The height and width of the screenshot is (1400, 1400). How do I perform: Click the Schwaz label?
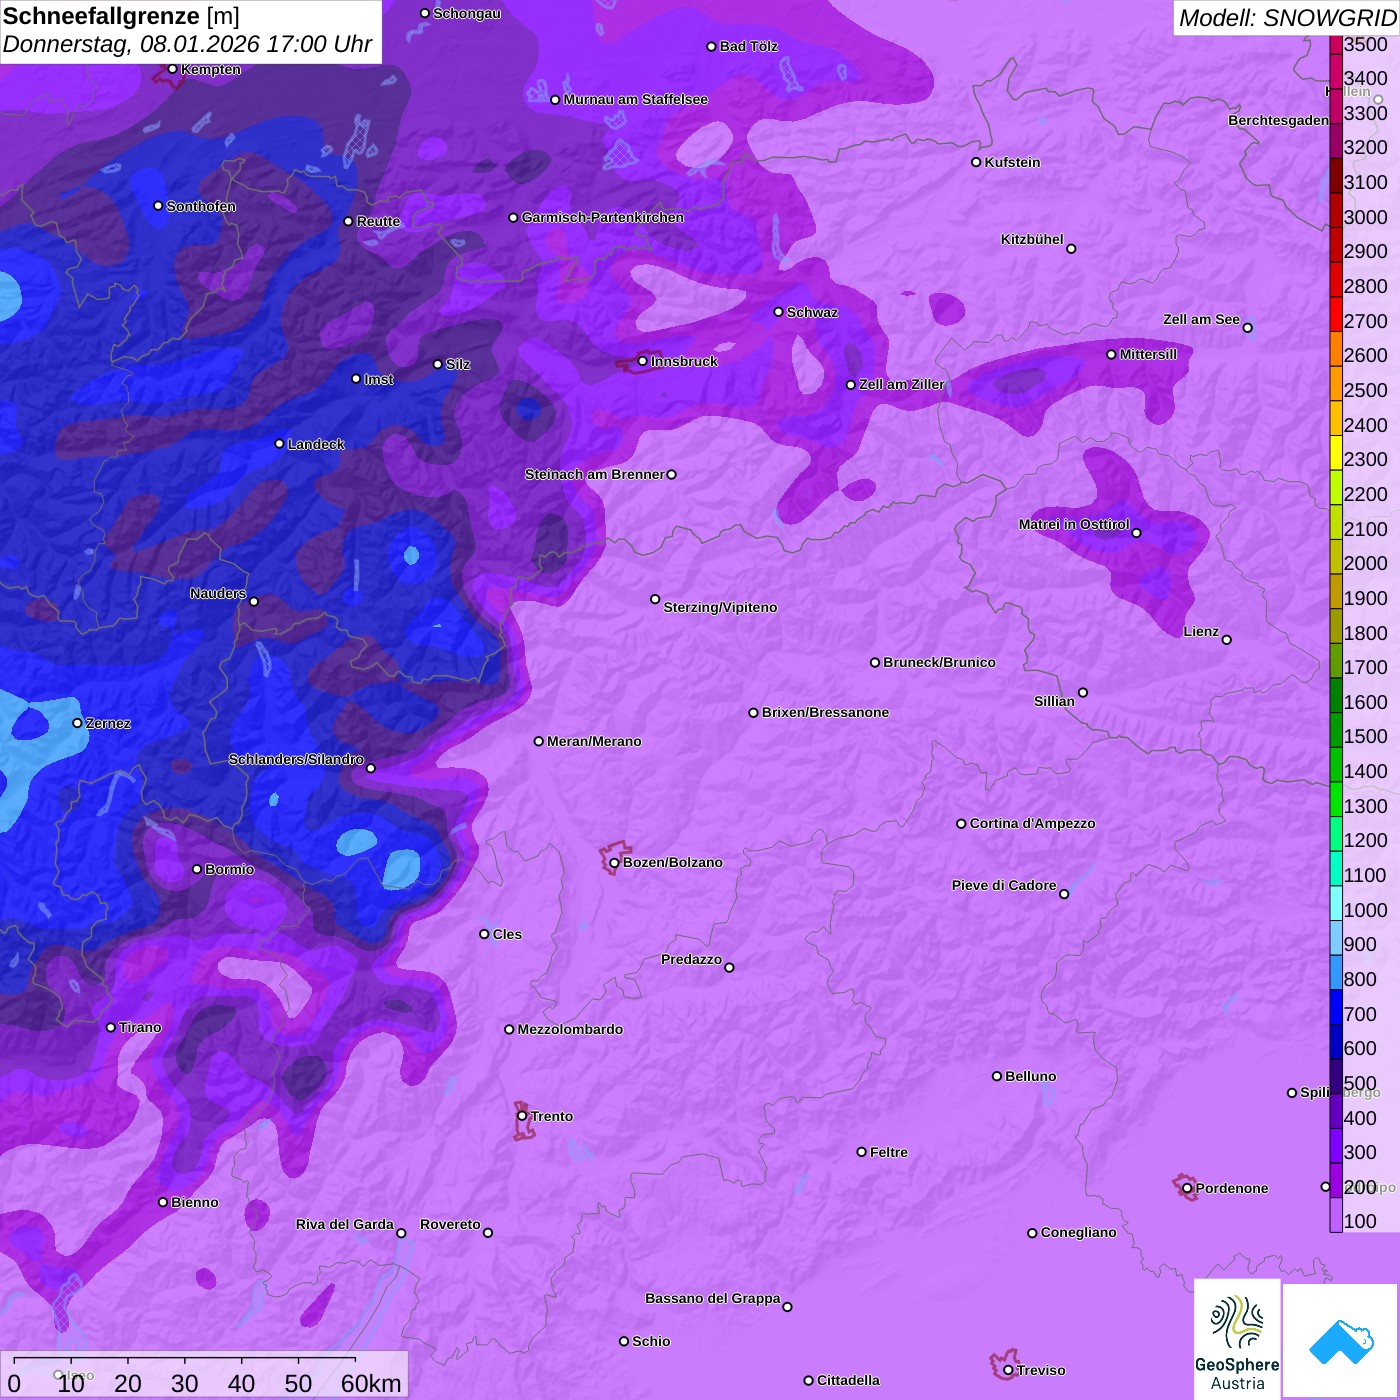tap(813, 312)
